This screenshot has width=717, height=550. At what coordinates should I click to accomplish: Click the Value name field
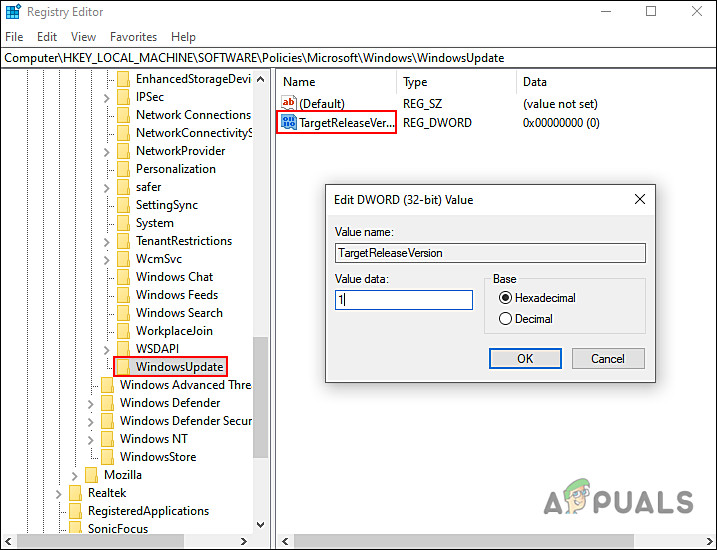click(490, 253)
